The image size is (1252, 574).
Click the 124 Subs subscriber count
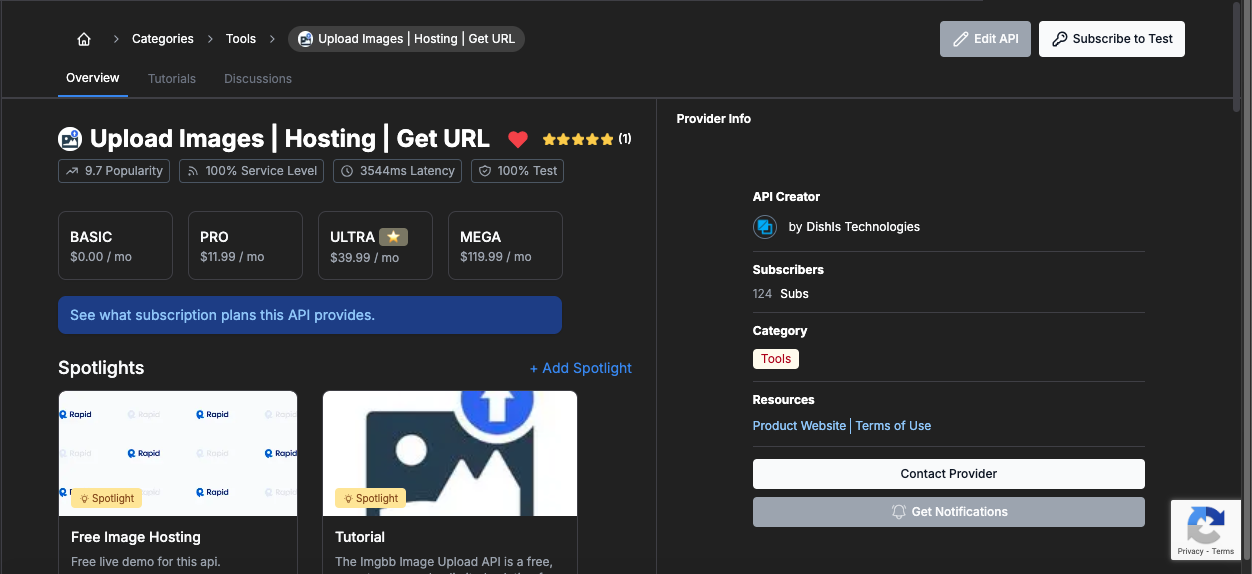(x=781, y=294)
